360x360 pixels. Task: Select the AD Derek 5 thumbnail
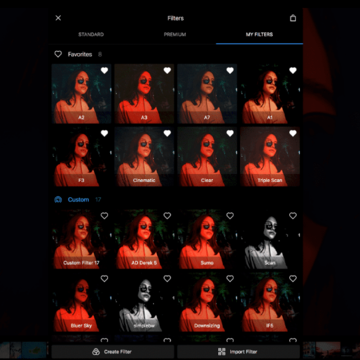coord(144,239)
